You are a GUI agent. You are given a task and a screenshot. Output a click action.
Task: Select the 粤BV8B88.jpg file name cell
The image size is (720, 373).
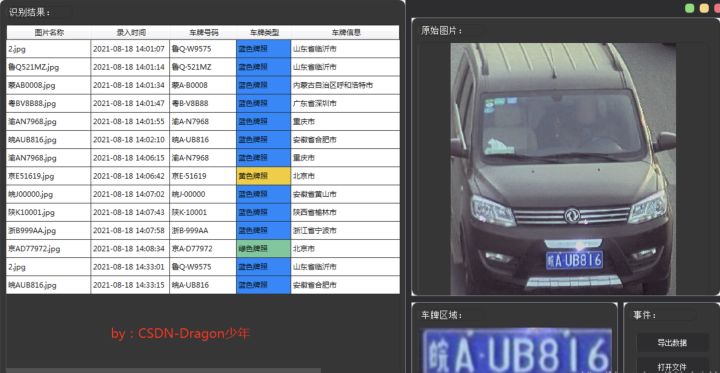click(49, 103)
